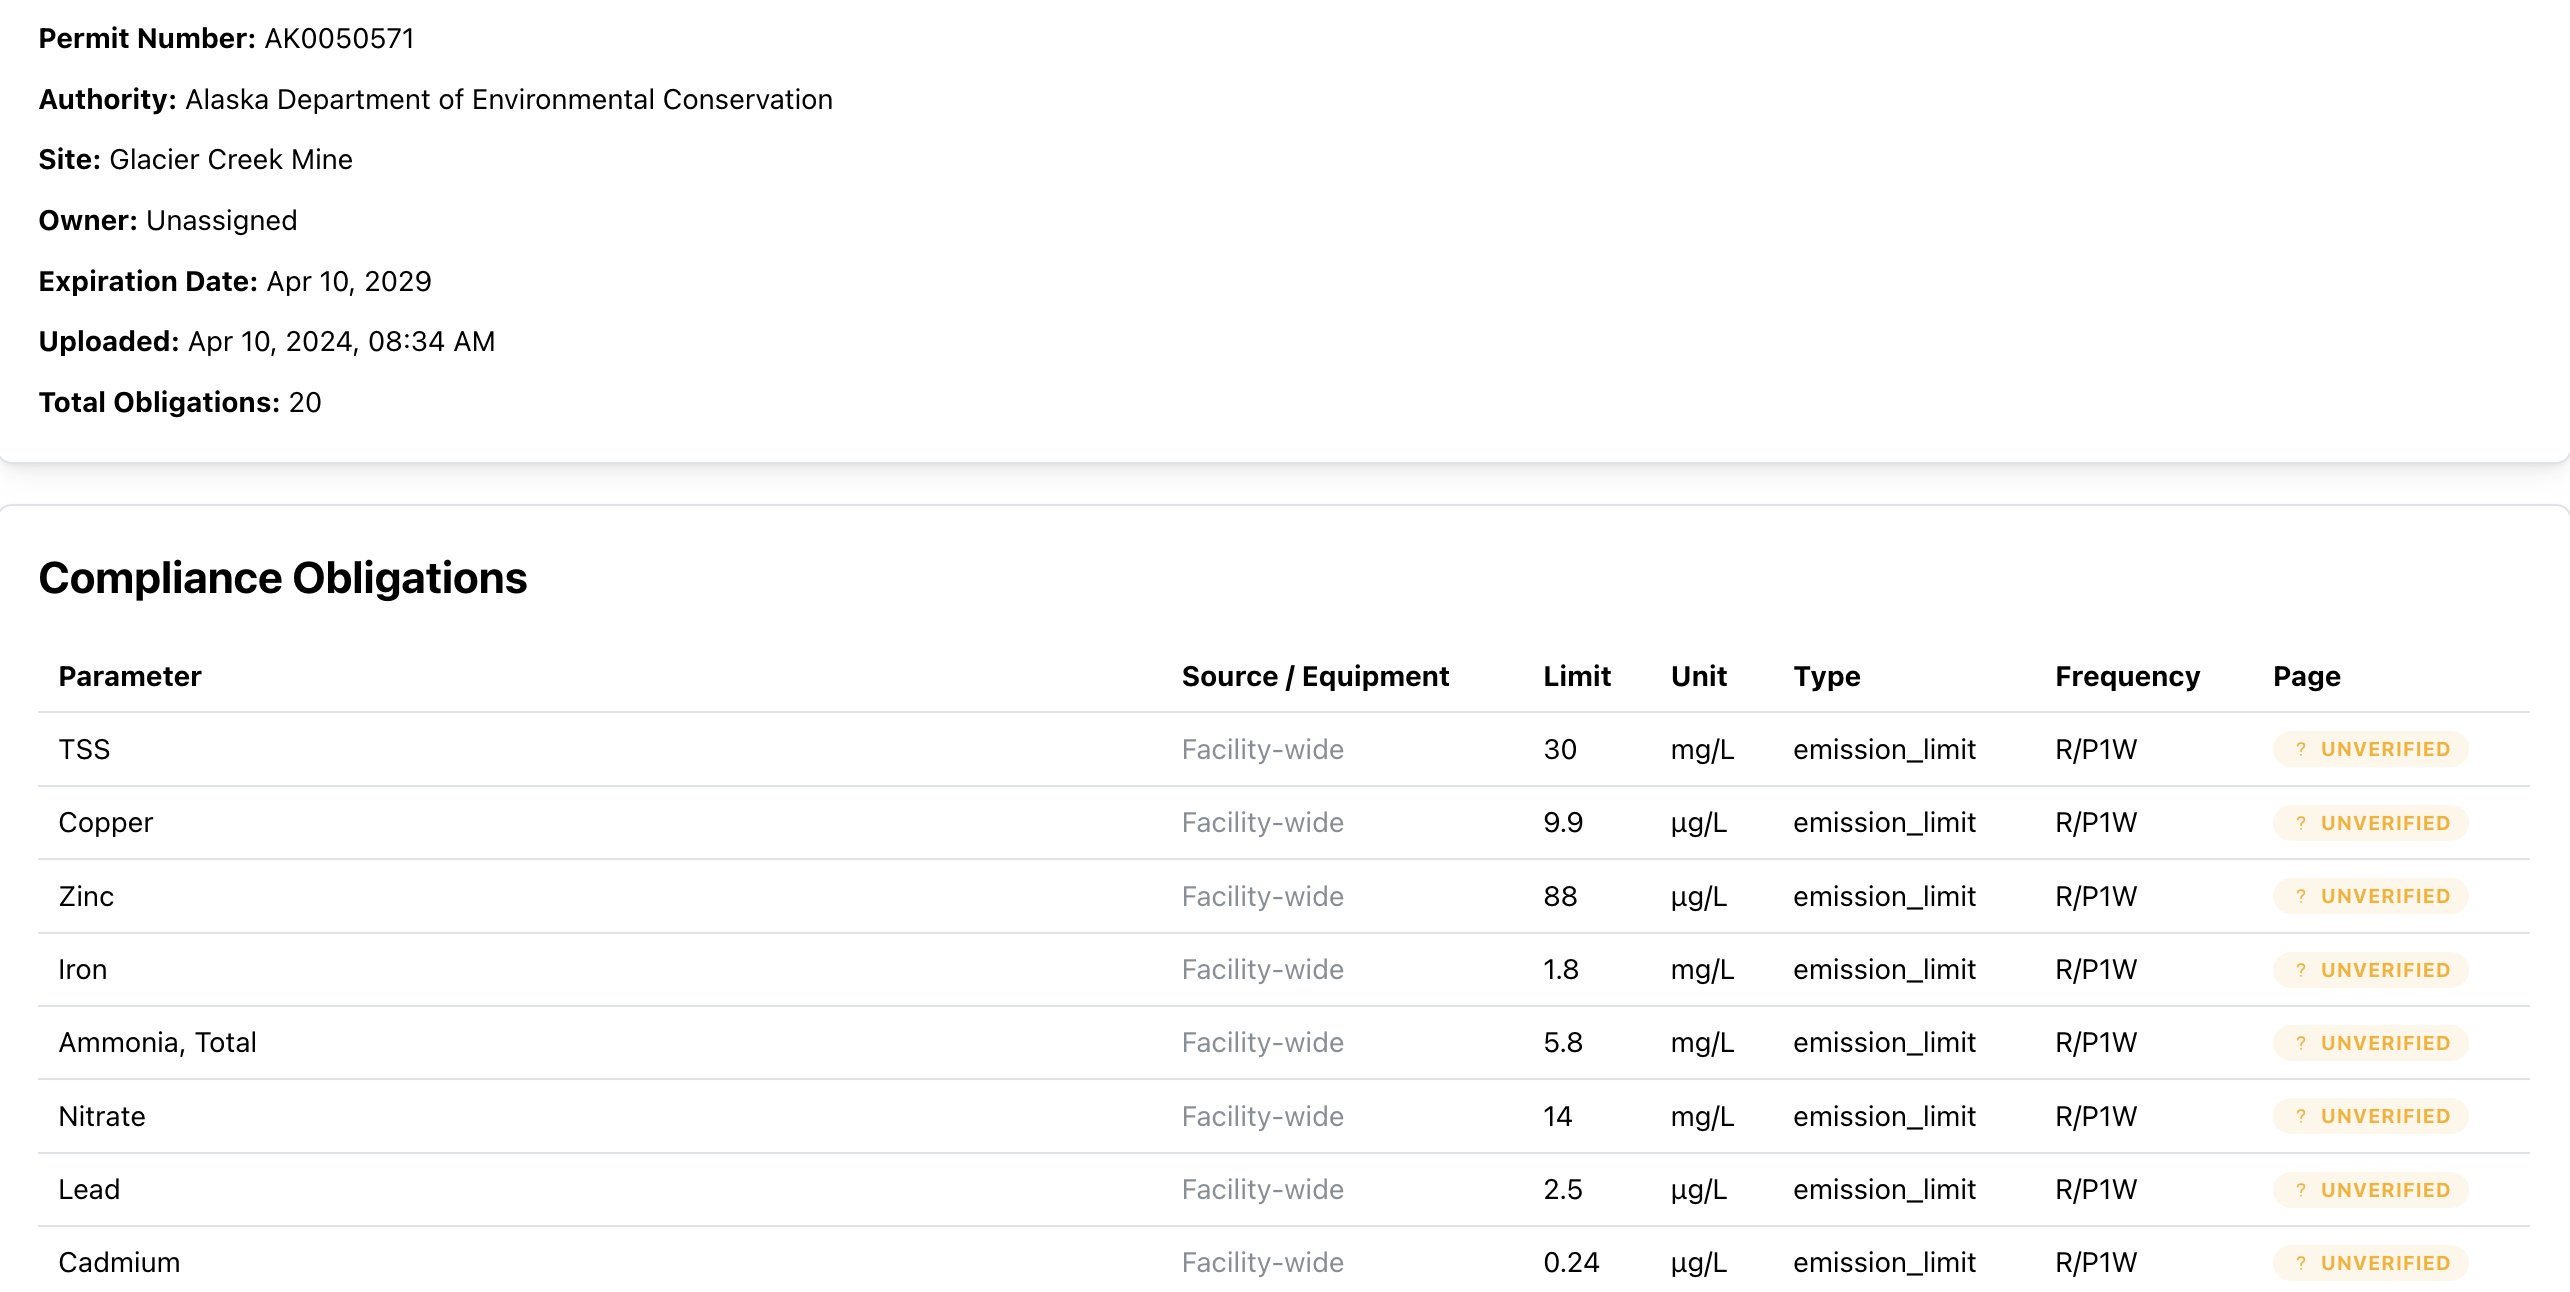The image size is (2570, 1292).
Task: Click emission_limit in the Nitrate row
Action: [1884, 1116]
